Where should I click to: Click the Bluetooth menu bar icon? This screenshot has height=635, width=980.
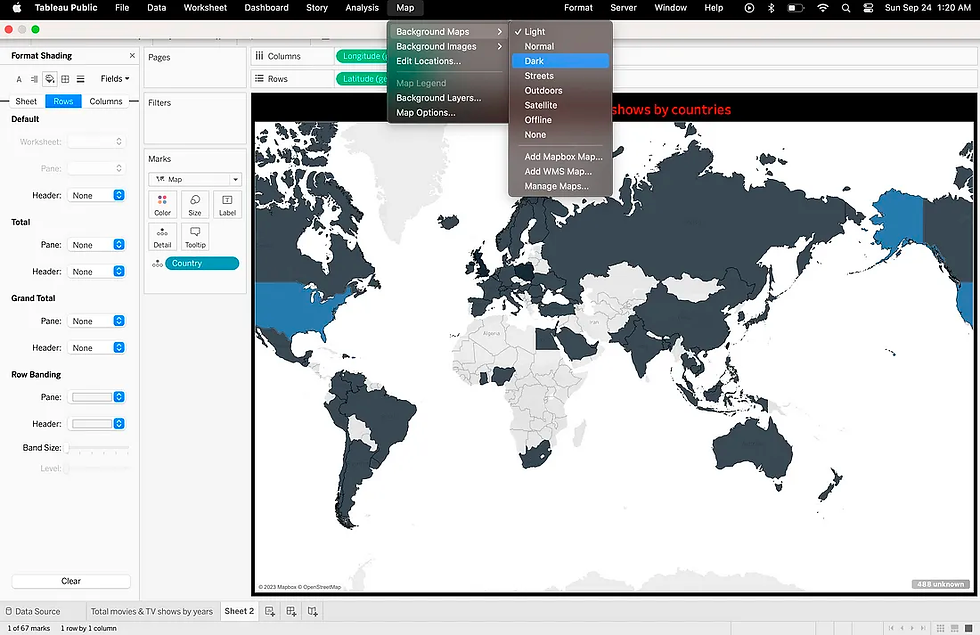[771, 8]
